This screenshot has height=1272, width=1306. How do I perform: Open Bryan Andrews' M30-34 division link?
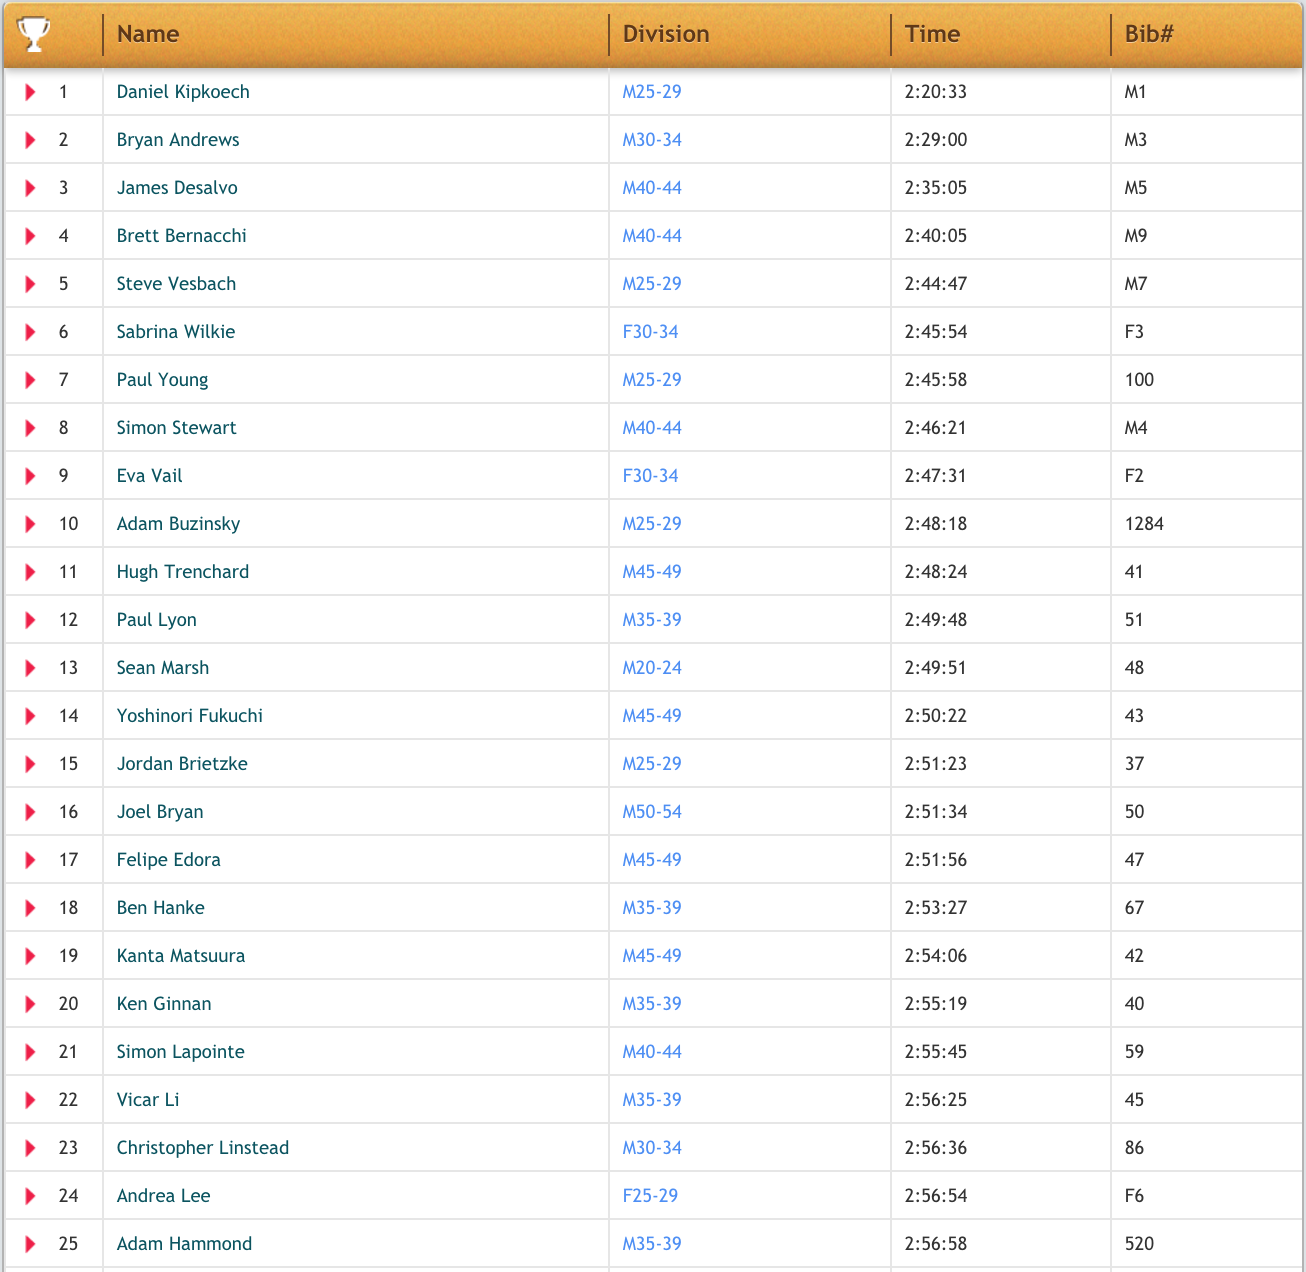pyautogui.click(x=652, y=140)
